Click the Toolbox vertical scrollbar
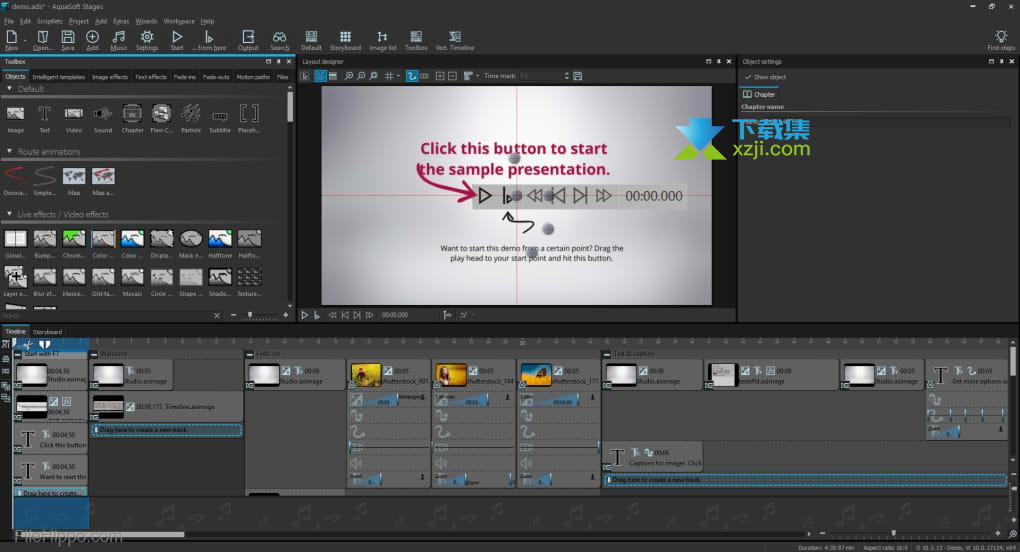The height and width of the screenshot is (552, 1020). [x=290, y=107]
